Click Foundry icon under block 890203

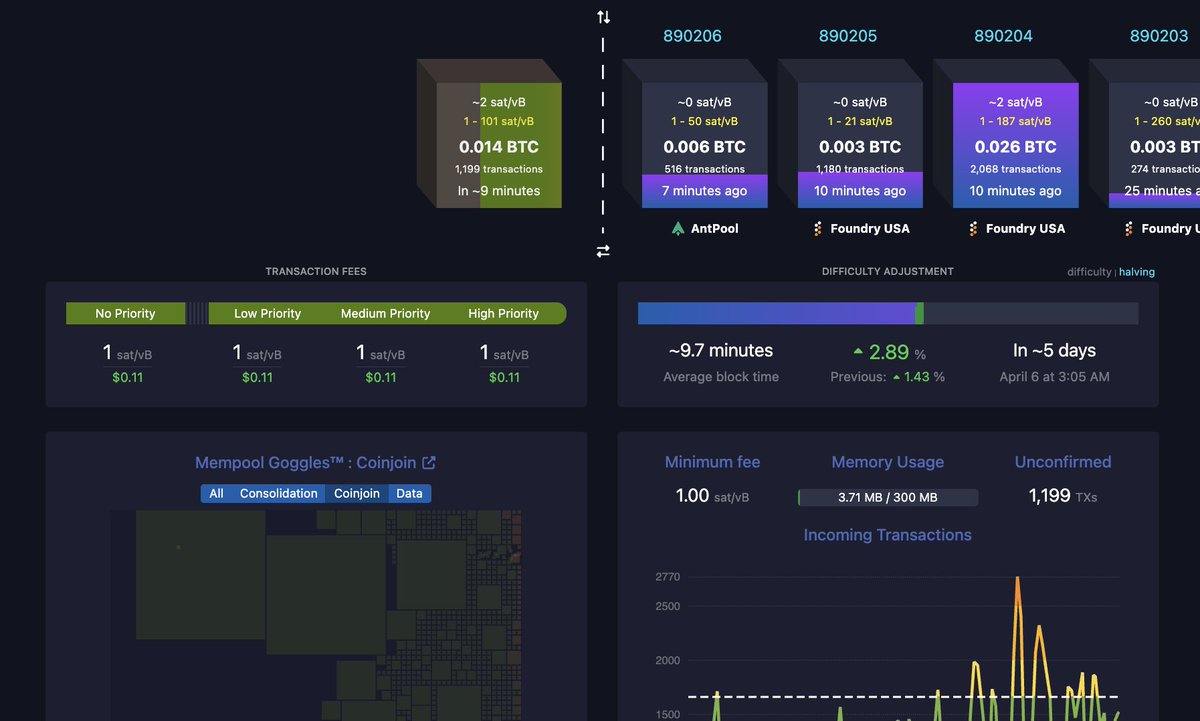(1129, 229)
